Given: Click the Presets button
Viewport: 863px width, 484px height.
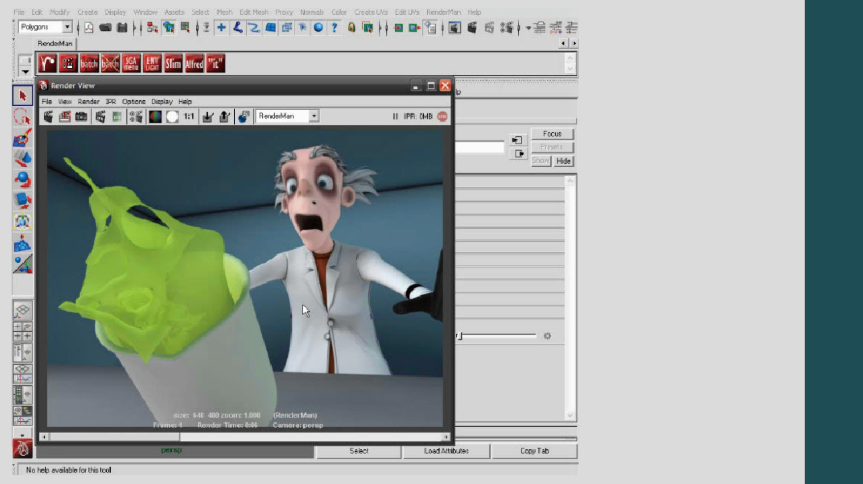Looking at the screenshot, I should 552,147.
